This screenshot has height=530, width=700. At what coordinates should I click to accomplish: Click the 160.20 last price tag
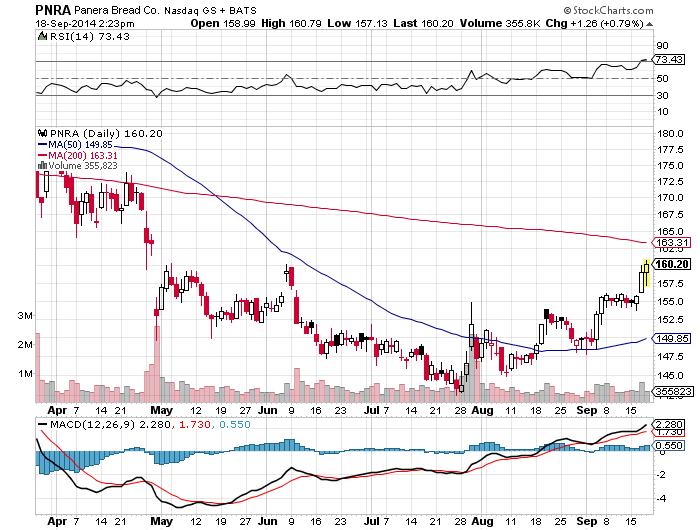pyautogui.click(x=672, y=264)
